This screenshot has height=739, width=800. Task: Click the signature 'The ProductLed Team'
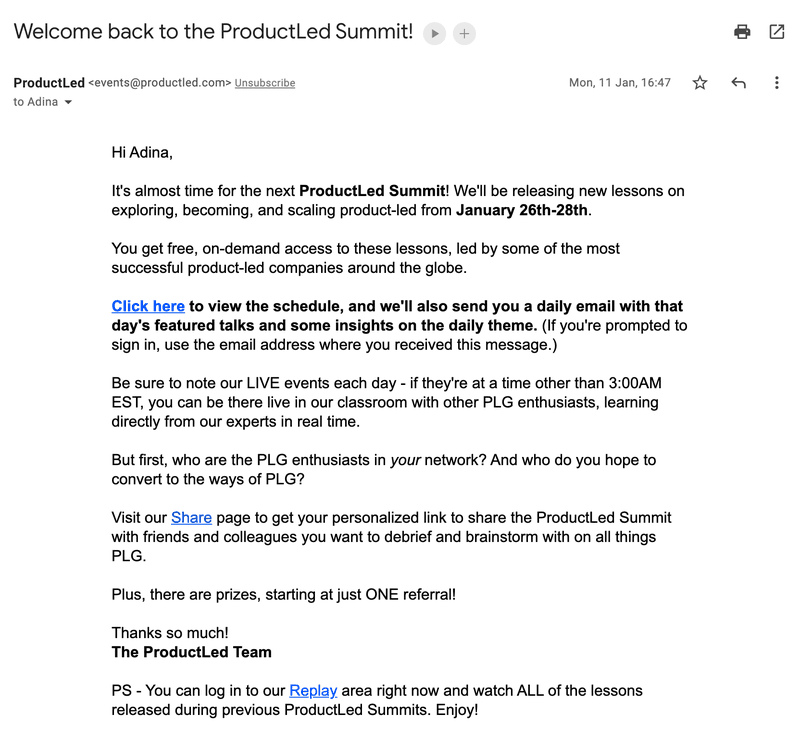point(191,652)
